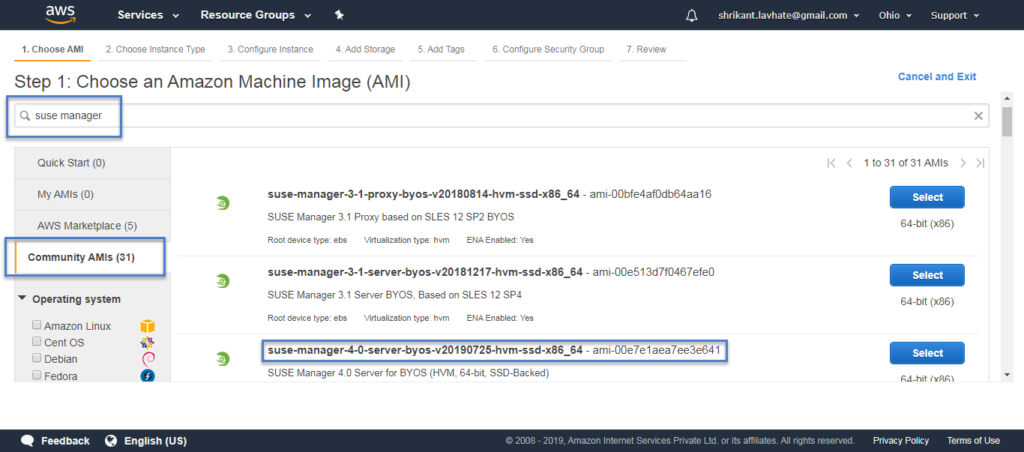This screenshot has width=1024, height=452.
Task: Click the Amazon Linux box icon
Action: coord(148,326)
